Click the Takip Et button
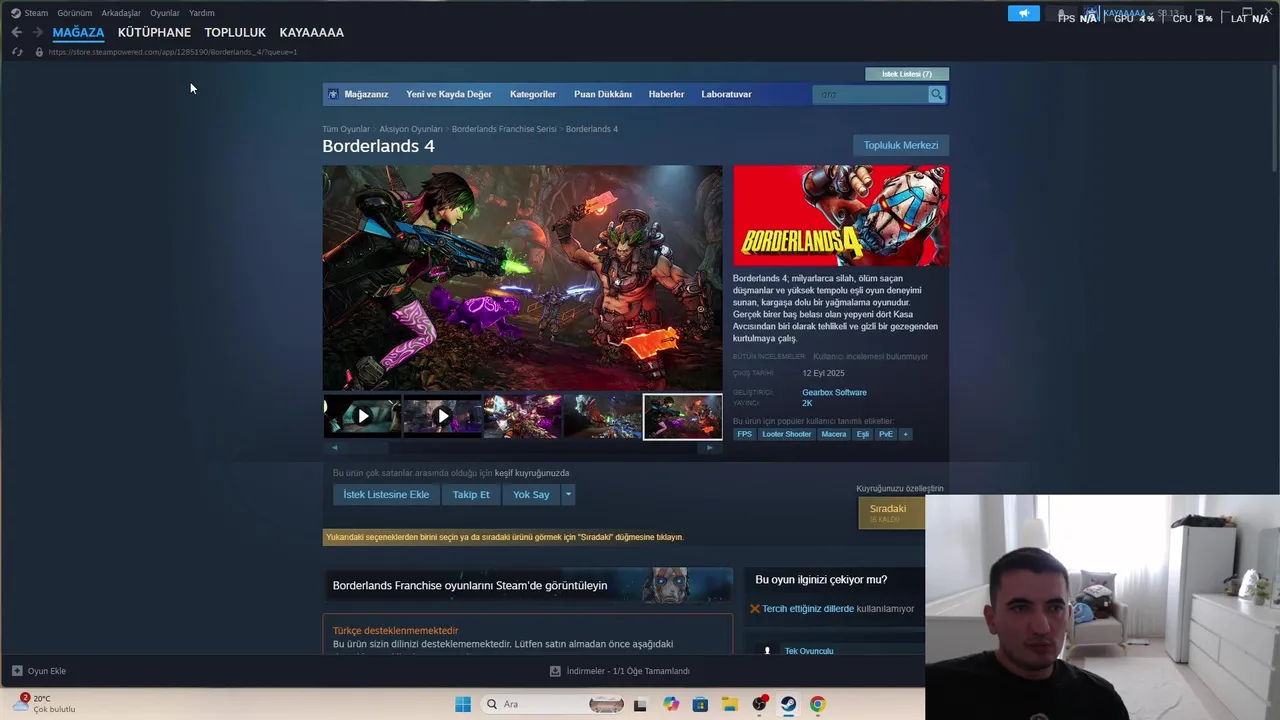The width and height of the screenshot is (1280, 720). pos(471,494)
